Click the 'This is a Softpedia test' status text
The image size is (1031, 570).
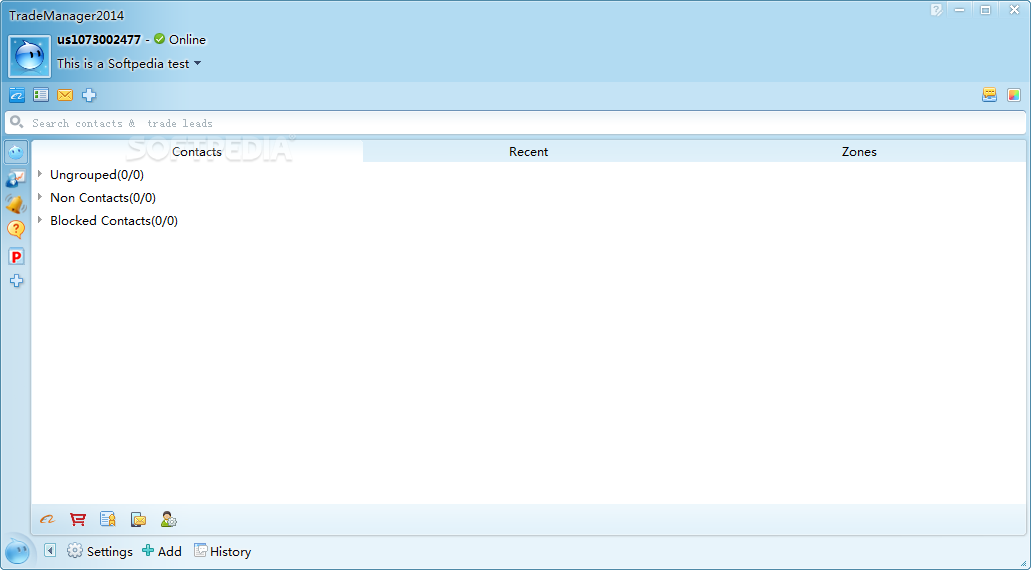pos(123,64)
